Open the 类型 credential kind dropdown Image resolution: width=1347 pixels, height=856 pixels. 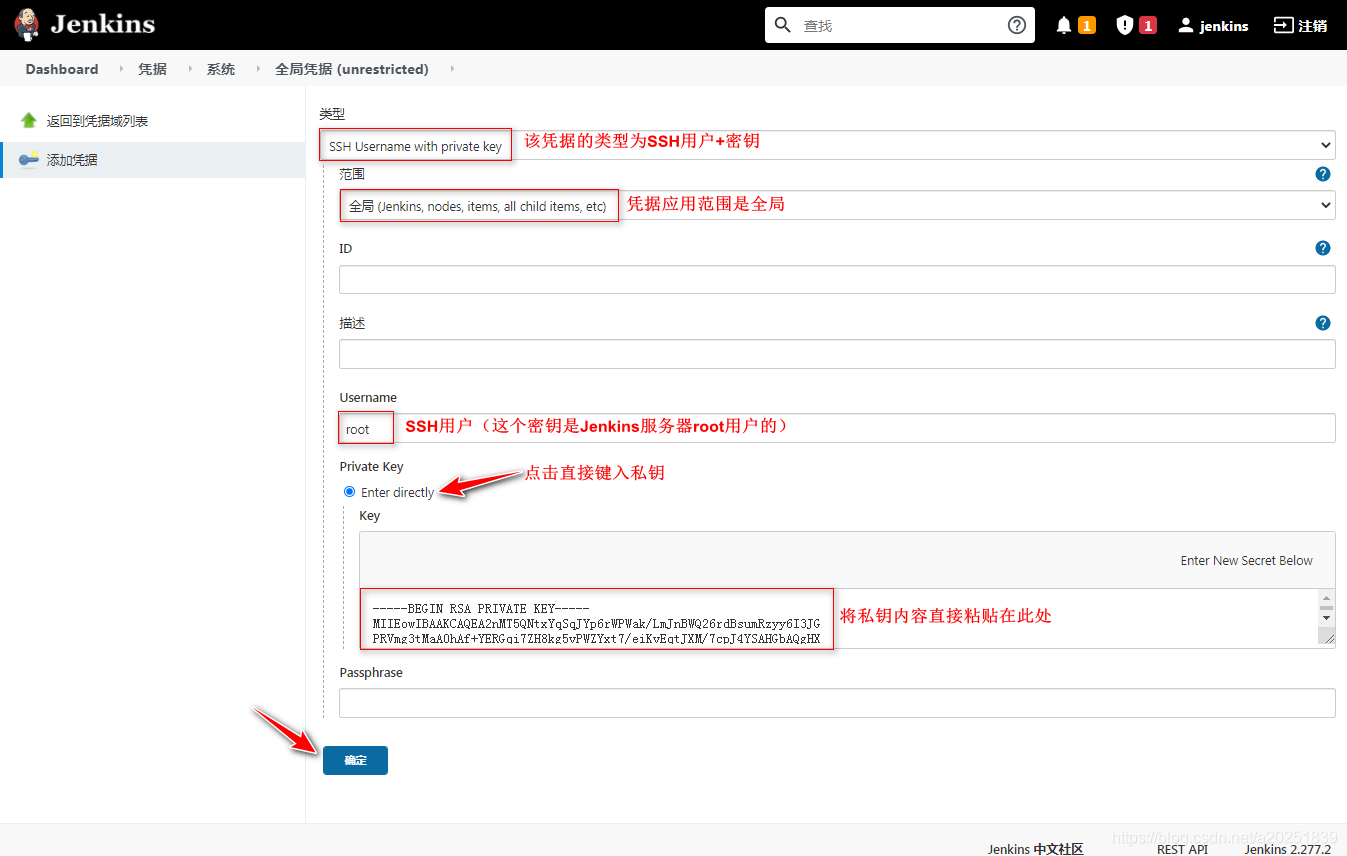tap(827, 145)
